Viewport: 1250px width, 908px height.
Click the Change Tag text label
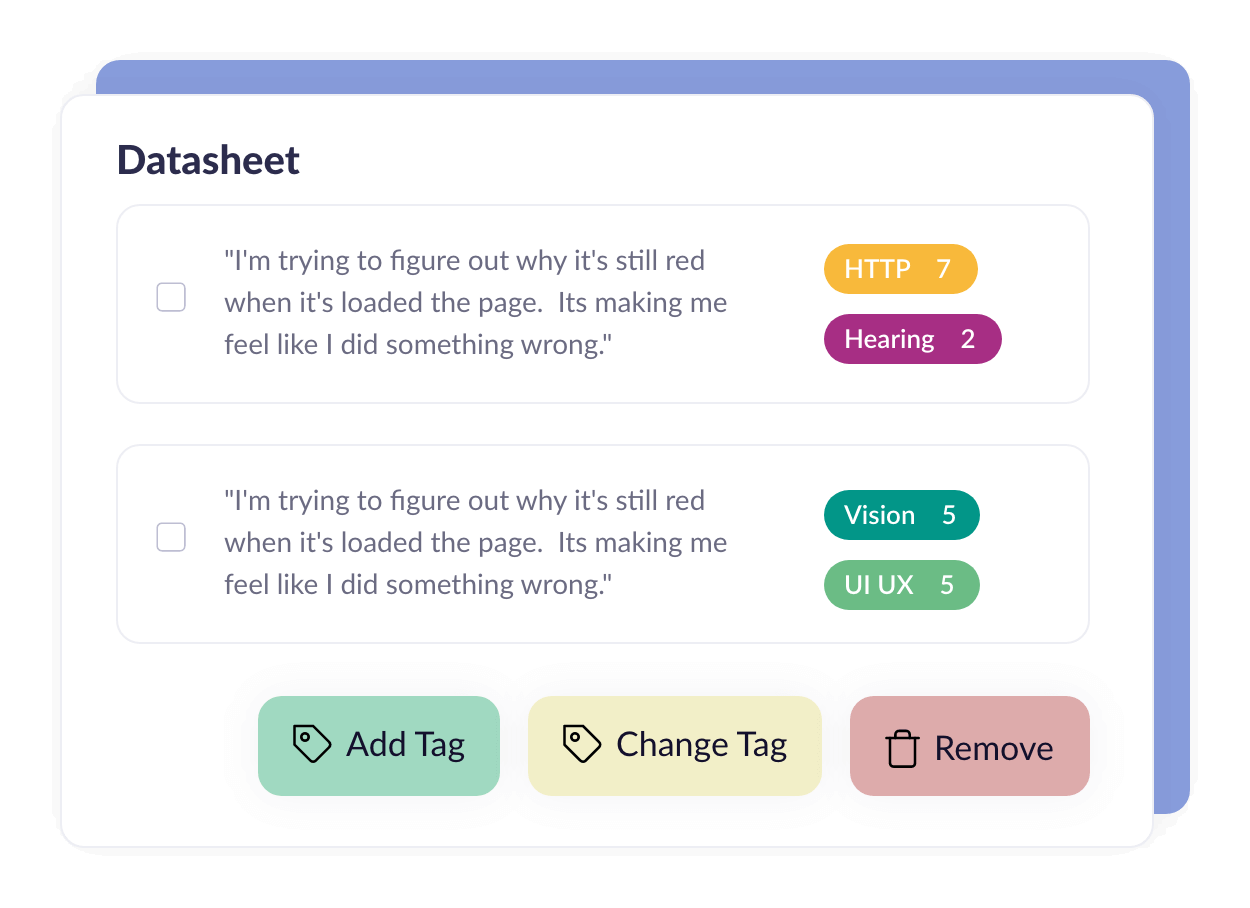(x=702, y=745)
